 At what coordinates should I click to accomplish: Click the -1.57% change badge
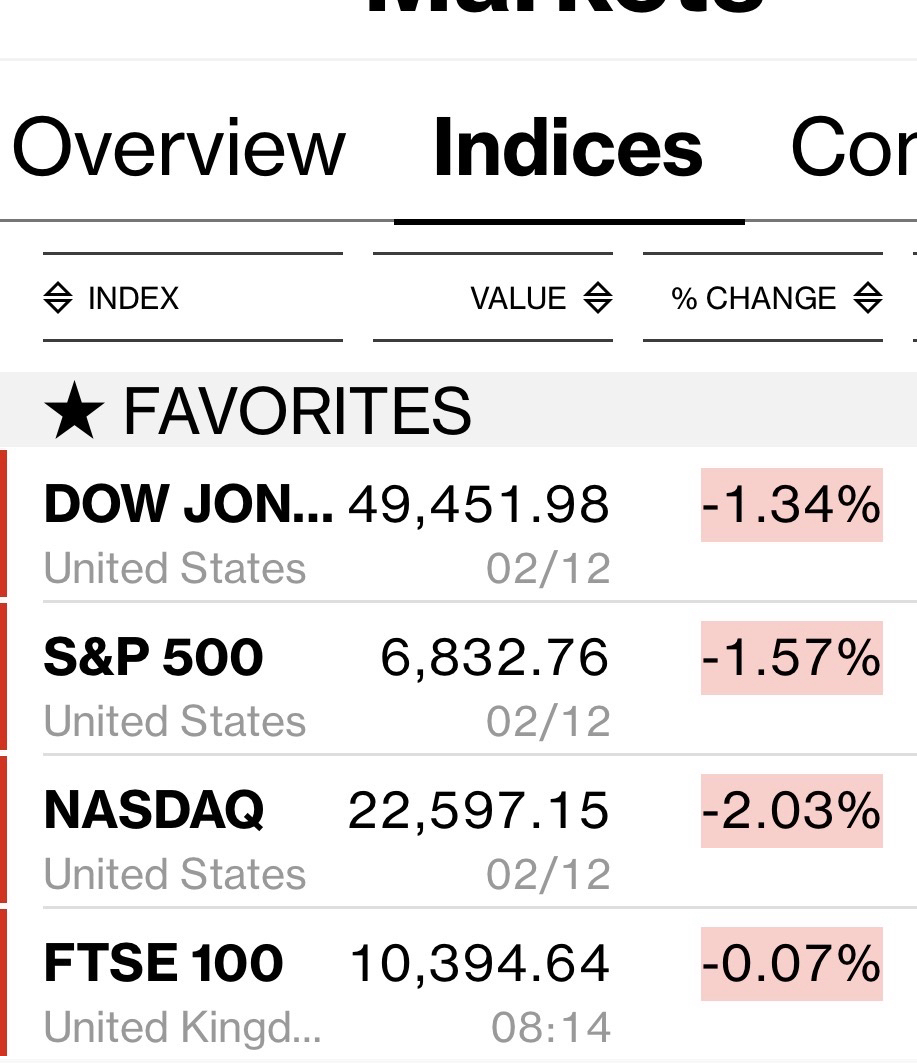click(791, 657)
